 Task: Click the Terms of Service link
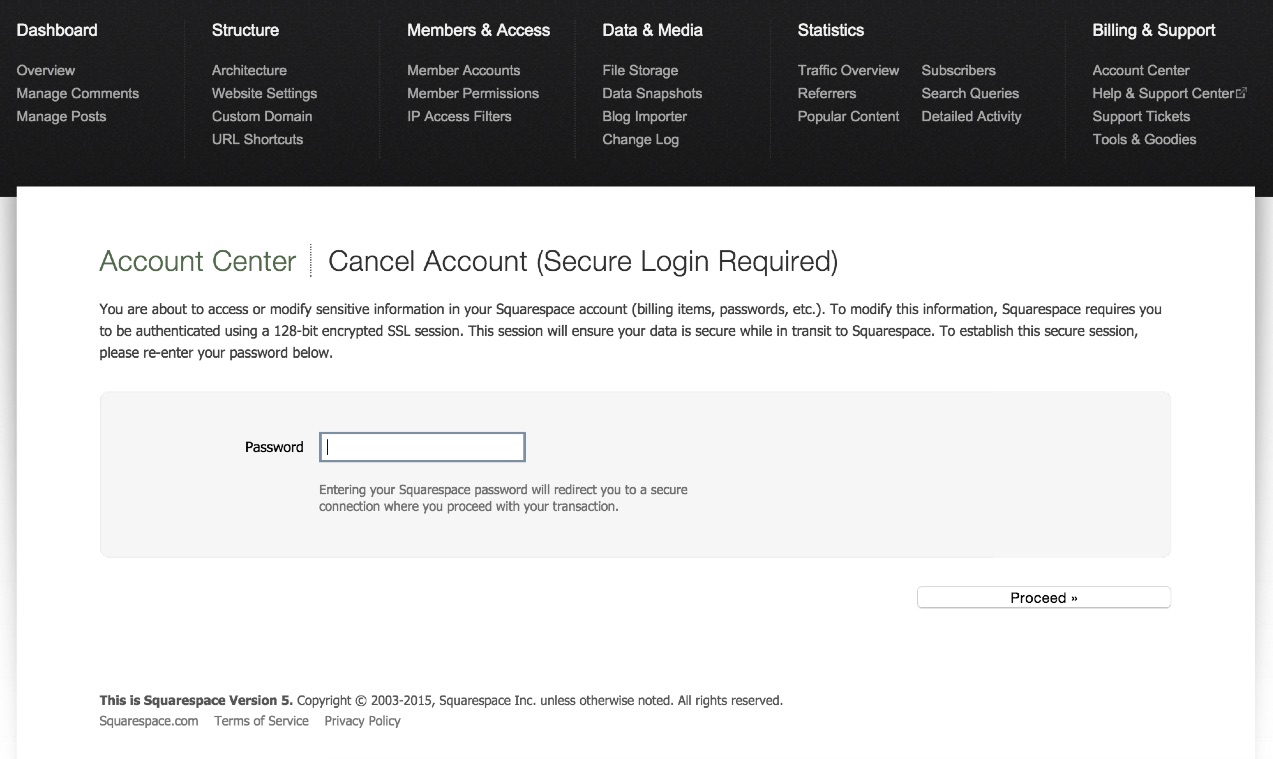click(261, 721)
